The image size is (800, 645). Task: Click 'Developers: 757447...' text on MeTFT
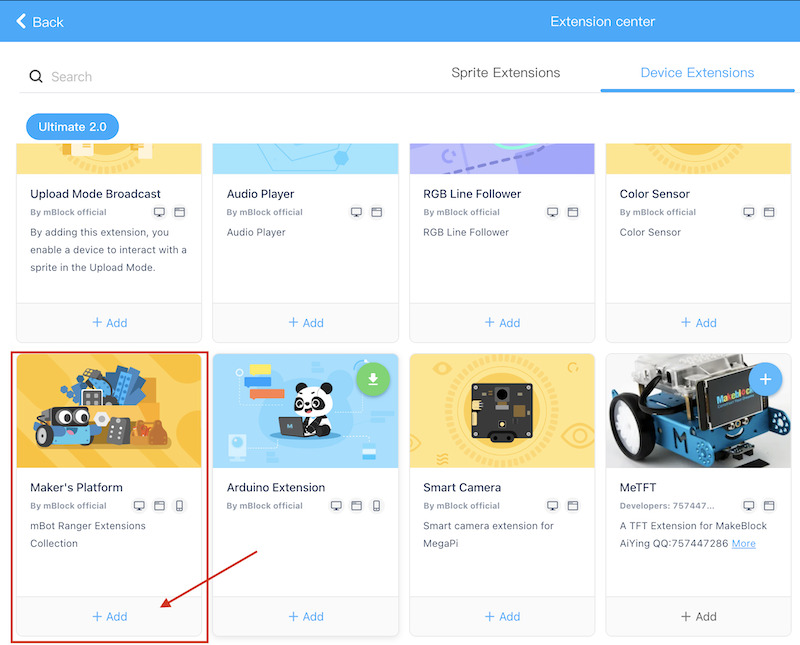coord(667,506)
